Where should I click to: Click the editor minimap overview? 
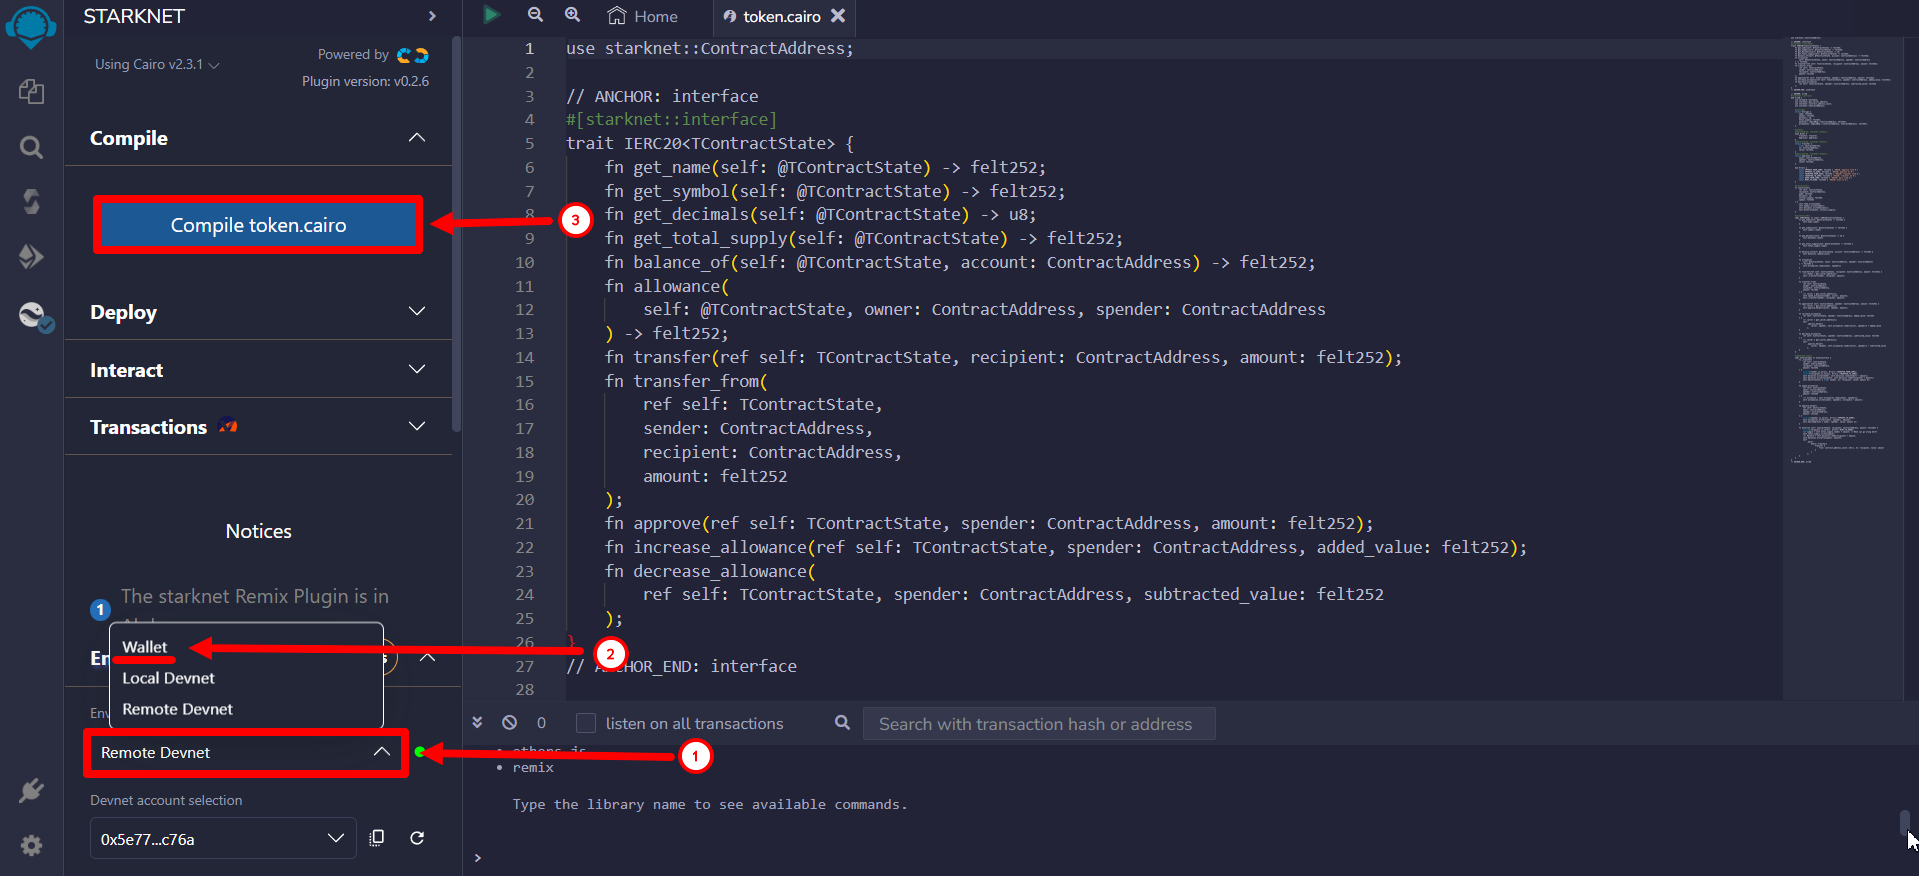pos(1840,250)
